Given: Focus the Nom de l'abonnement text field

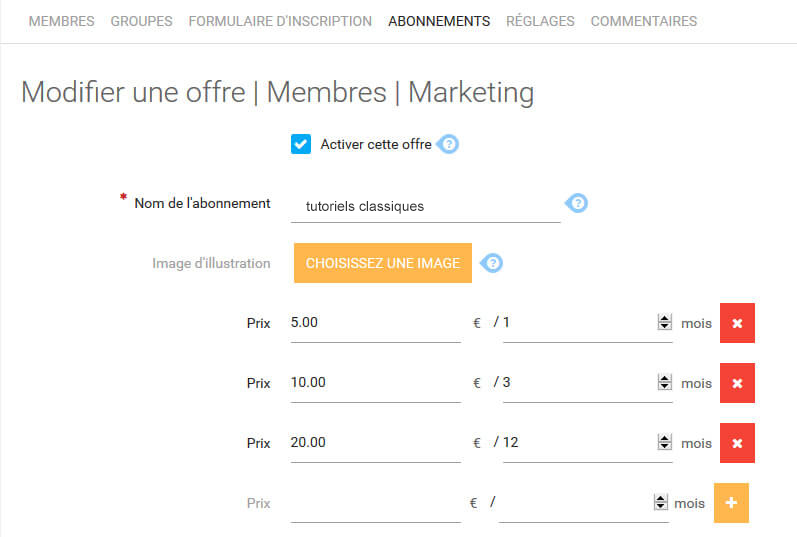Looking at the screenshot, I should point(425,206).
